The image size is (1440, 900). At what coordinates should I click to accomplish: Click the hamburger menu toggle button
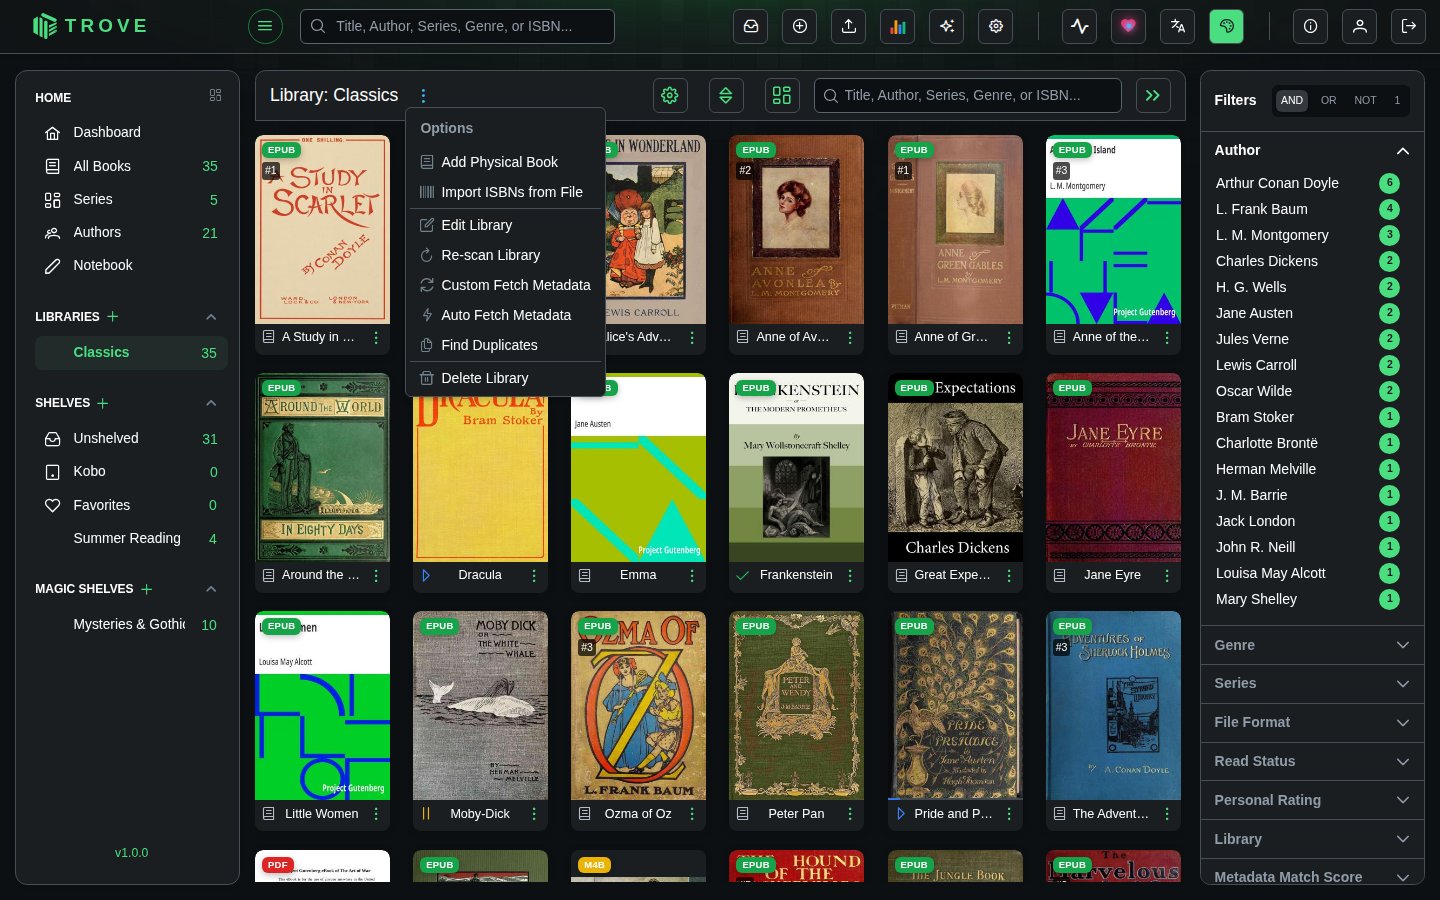tap(265, 26)
